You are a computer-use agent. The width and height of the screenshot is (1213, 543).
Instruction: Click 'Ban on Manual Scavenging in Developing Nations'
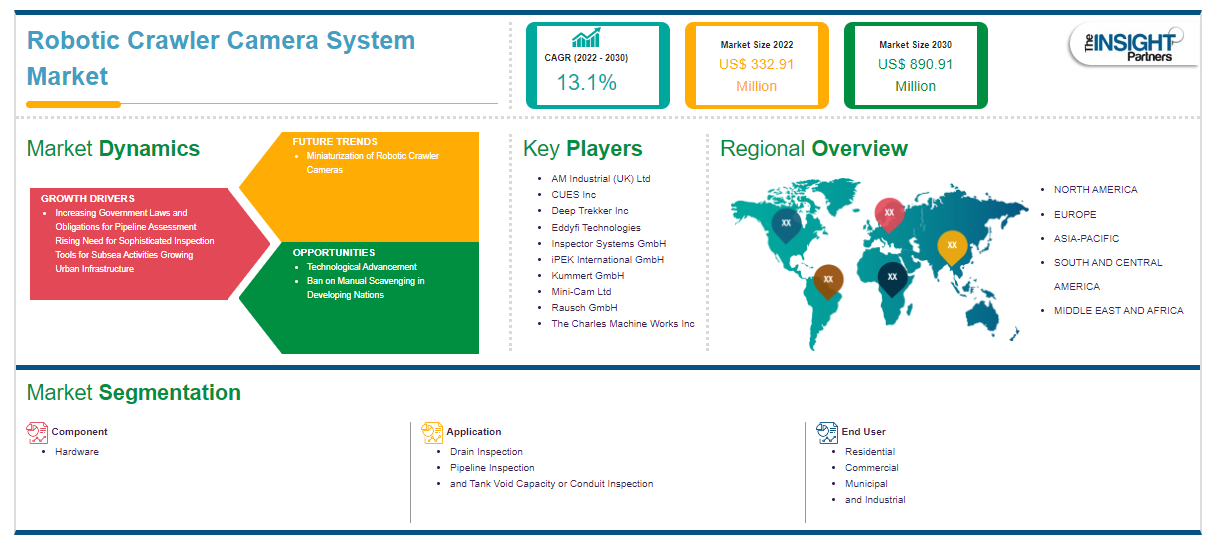click(x=366, y=288)
